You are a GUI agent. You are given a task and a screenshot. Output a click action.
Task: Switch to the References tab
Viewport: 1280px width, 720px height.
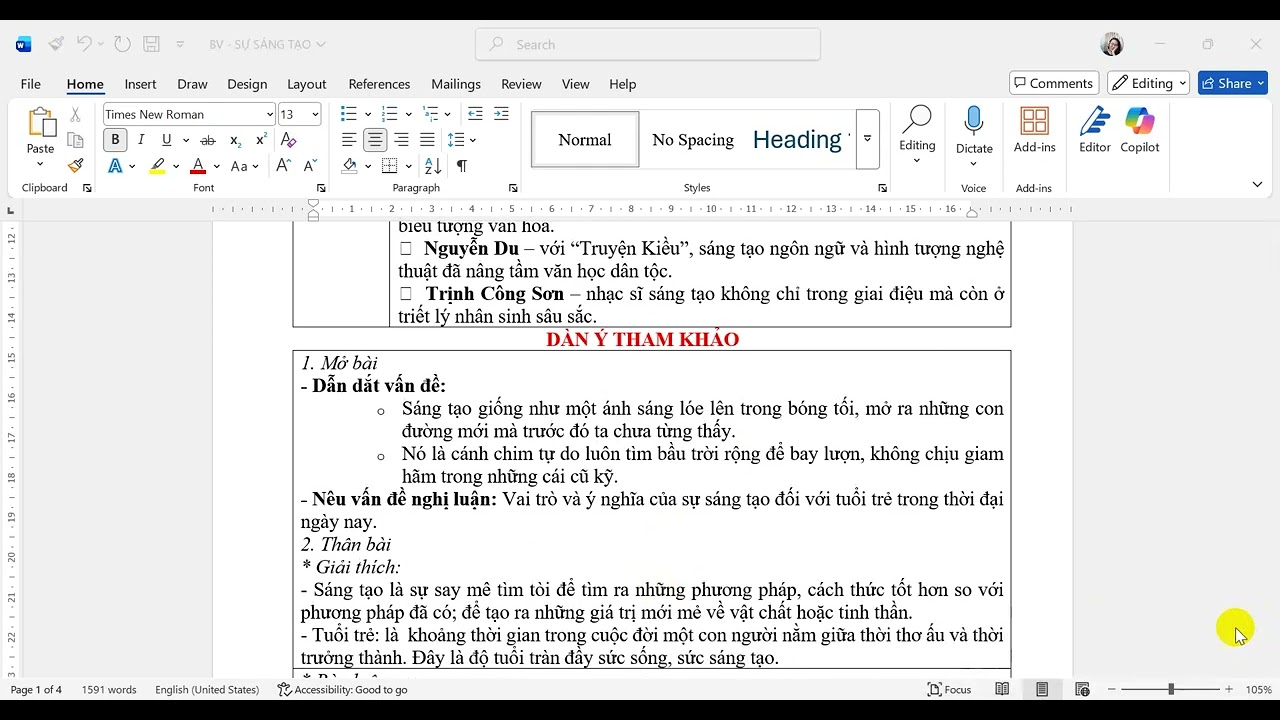click(379, 84)
